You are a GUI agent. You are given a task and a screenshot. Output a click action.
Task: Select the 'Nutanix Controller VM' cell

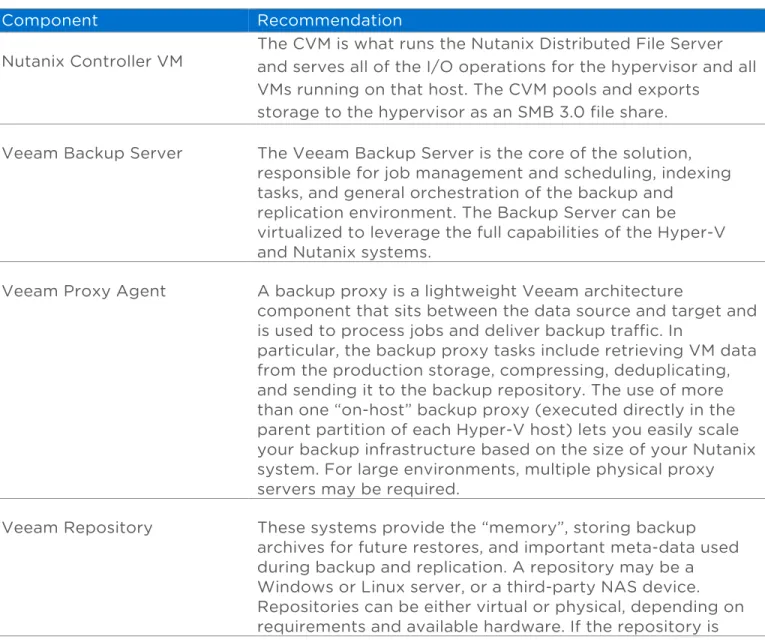pyautogui.click(x=92, y=61)
